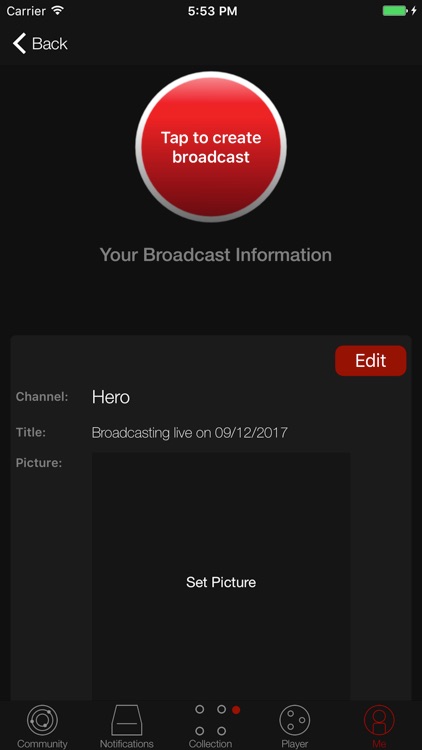Open the Notifications tab
This screenshot has width=422, height=750.
tap(126, 726)
